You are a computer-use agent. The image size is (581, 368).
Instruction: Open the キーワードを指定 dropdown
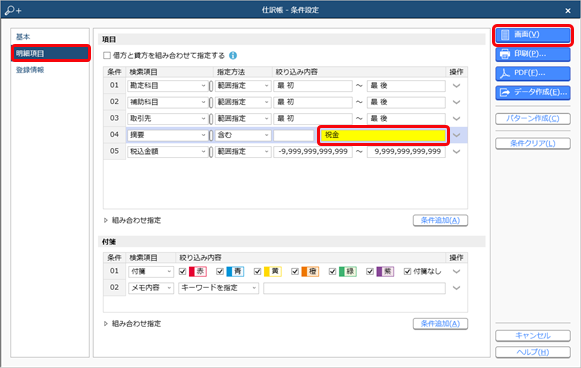(218, 288)
